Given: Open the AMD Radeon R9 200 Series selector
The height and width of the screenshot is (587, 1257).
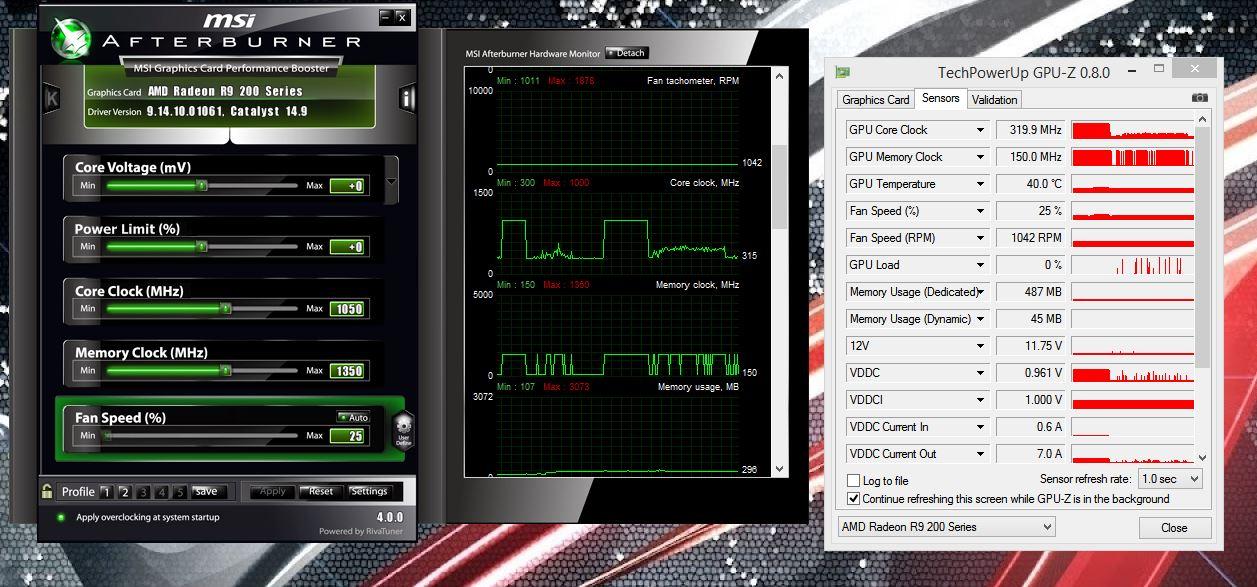Looking at the screenshot, I should point(946,527).
